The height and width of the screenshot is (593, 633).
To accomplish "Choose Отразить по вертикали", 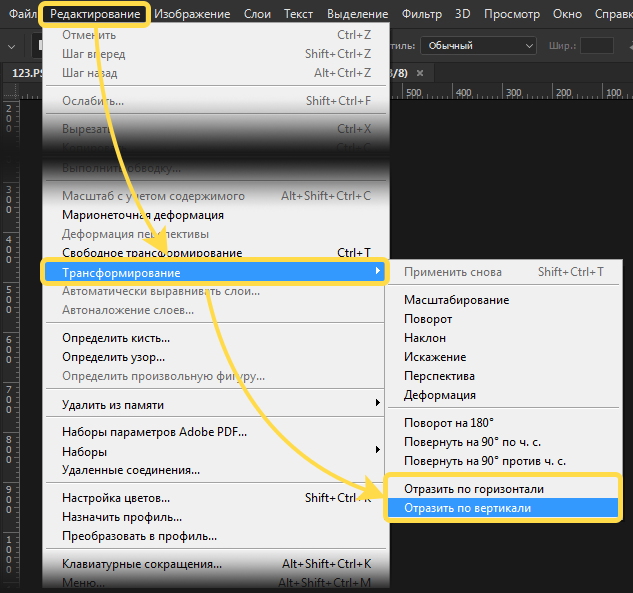I will pyautogui.click(x=467, y=508).
